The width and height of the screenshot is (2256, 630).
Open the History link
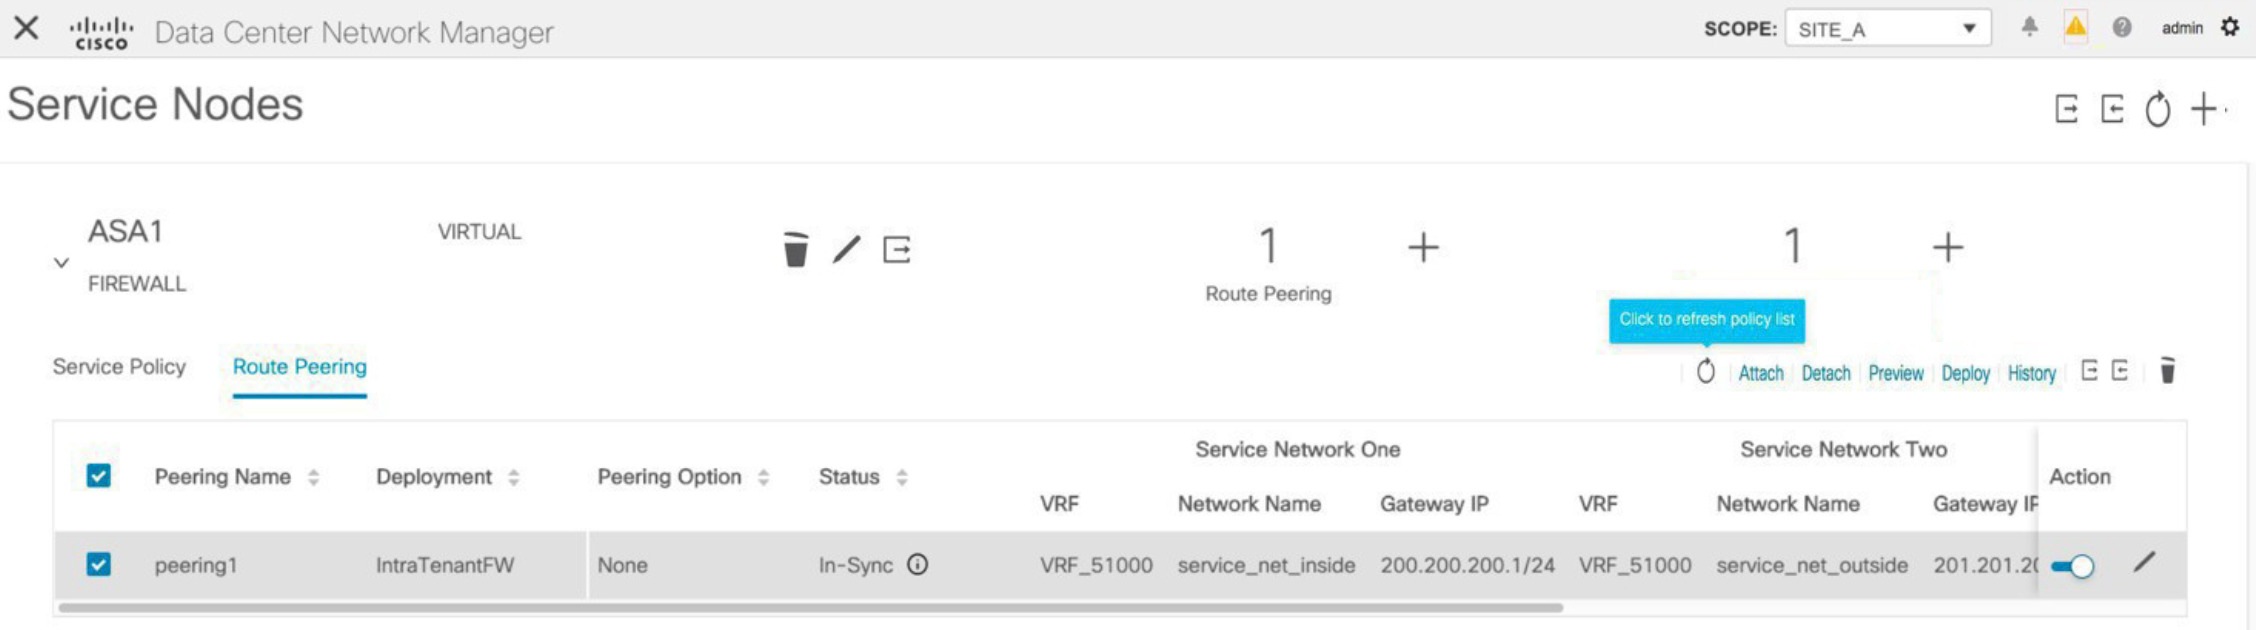pyautogui.click(x=2032, y=373)
